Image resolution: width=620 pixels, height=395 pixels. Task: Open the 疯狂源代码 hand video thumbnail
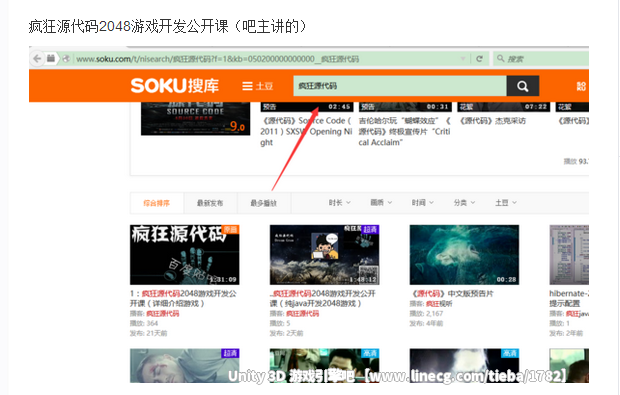185,255
